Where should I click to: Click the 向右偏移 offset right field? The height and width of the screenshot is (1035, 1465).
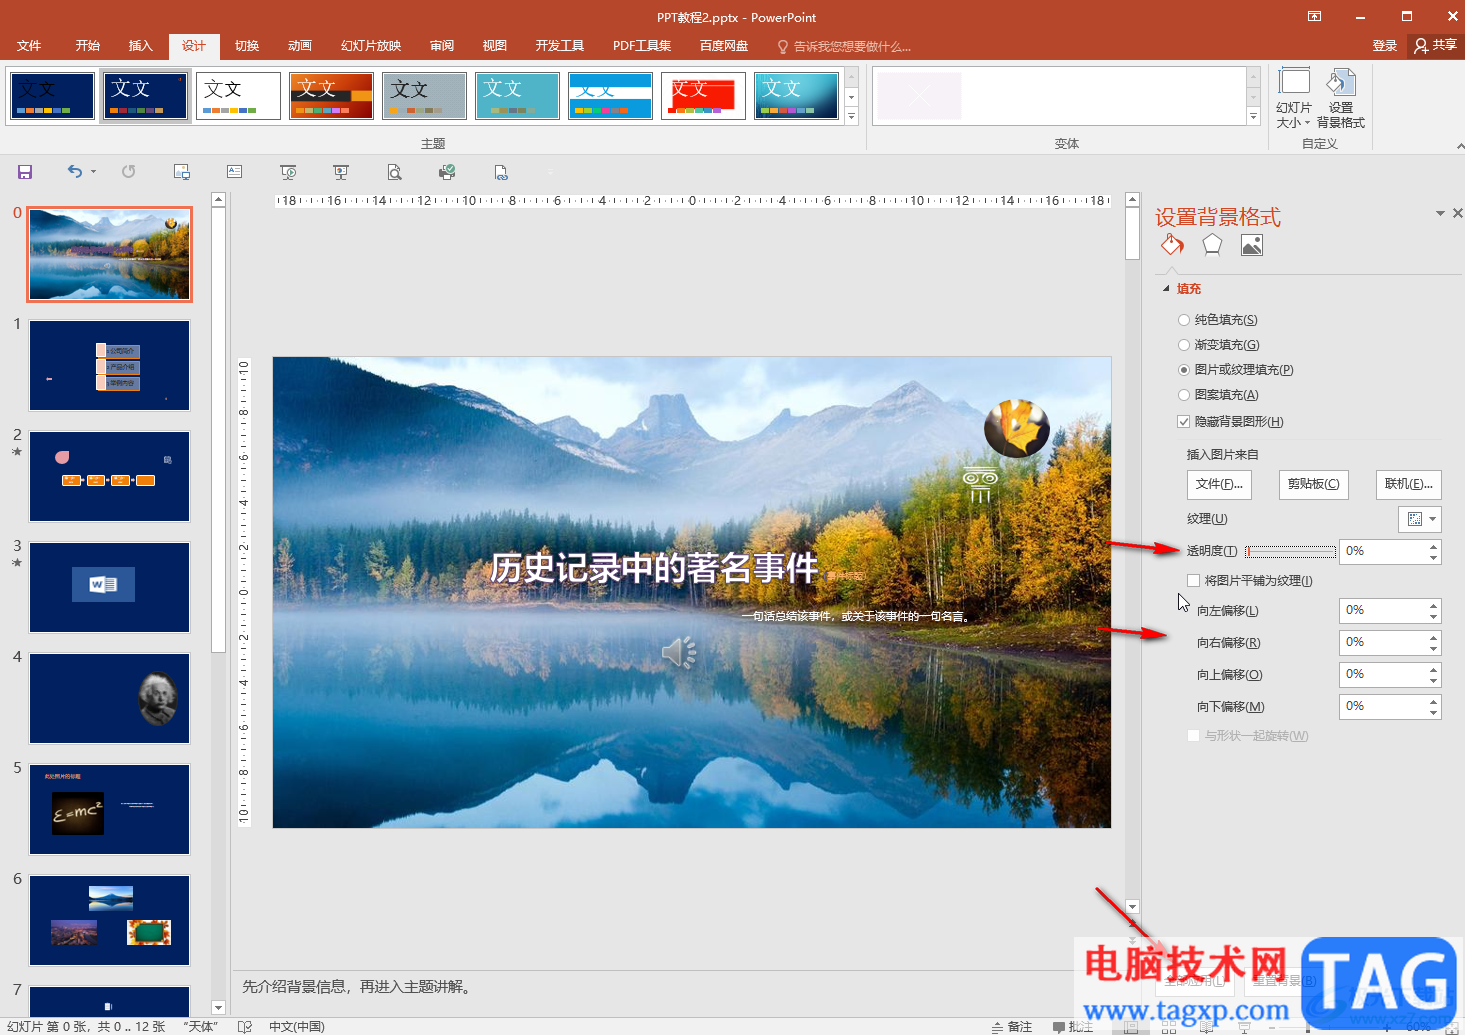click(1383, 642)
